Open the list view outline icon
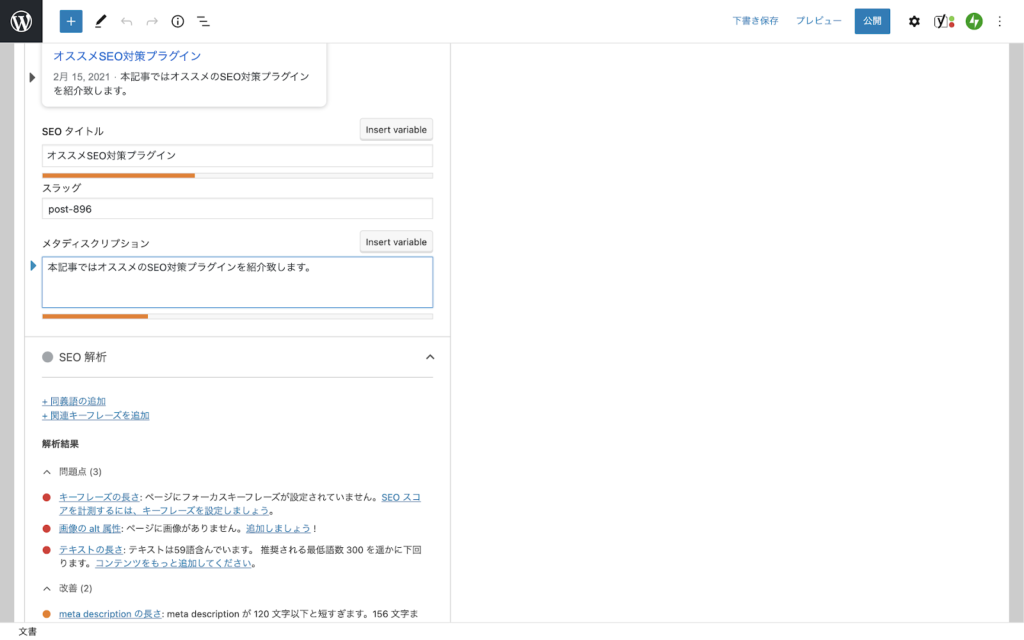Screen dimensions: 1024x640 click(x=203, y=21)
